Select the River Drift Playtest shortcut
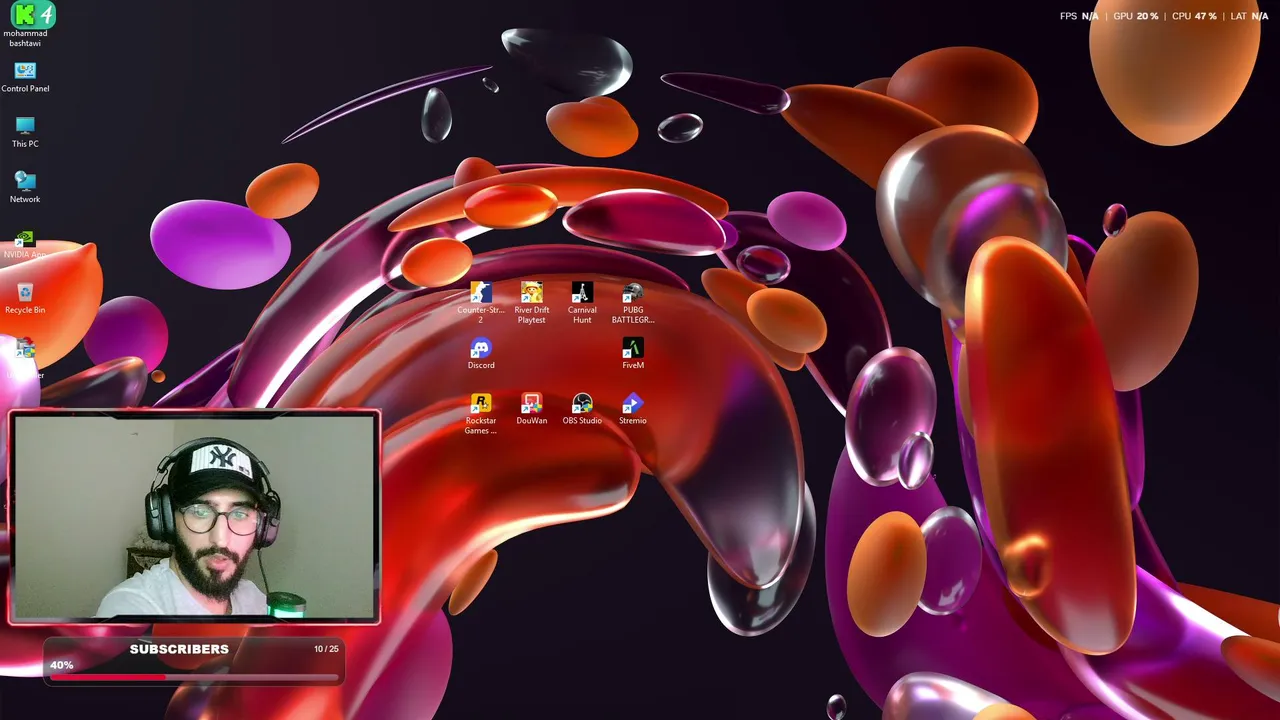Viewport: 1280px width, 720px height. [x=532, y=303]
